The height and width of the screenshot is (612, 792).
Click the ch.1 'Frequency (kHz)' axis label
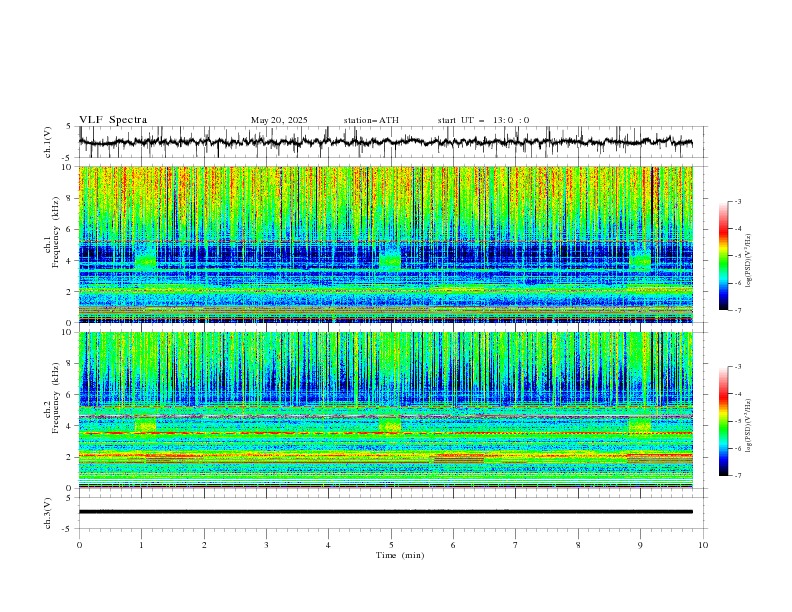[56, 232]
